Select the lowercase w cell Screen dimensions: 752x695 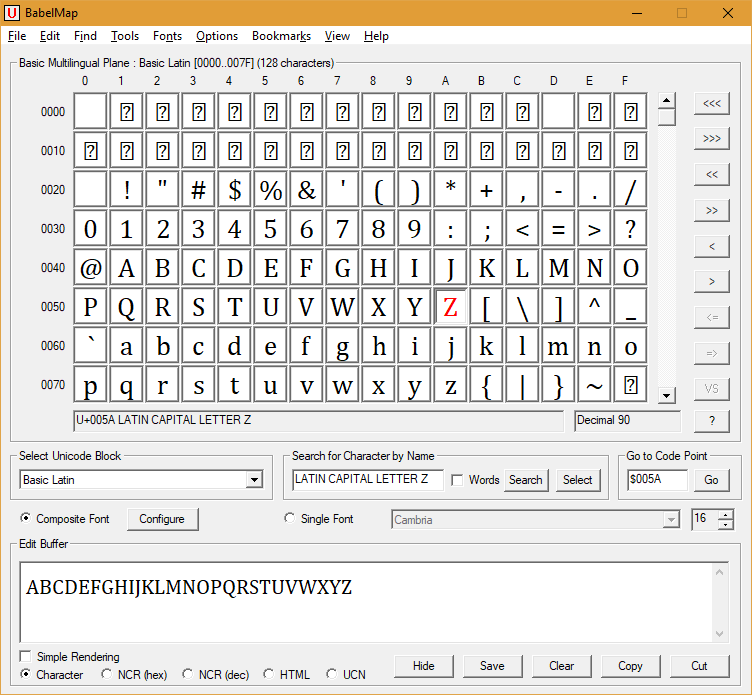point(342,385)
